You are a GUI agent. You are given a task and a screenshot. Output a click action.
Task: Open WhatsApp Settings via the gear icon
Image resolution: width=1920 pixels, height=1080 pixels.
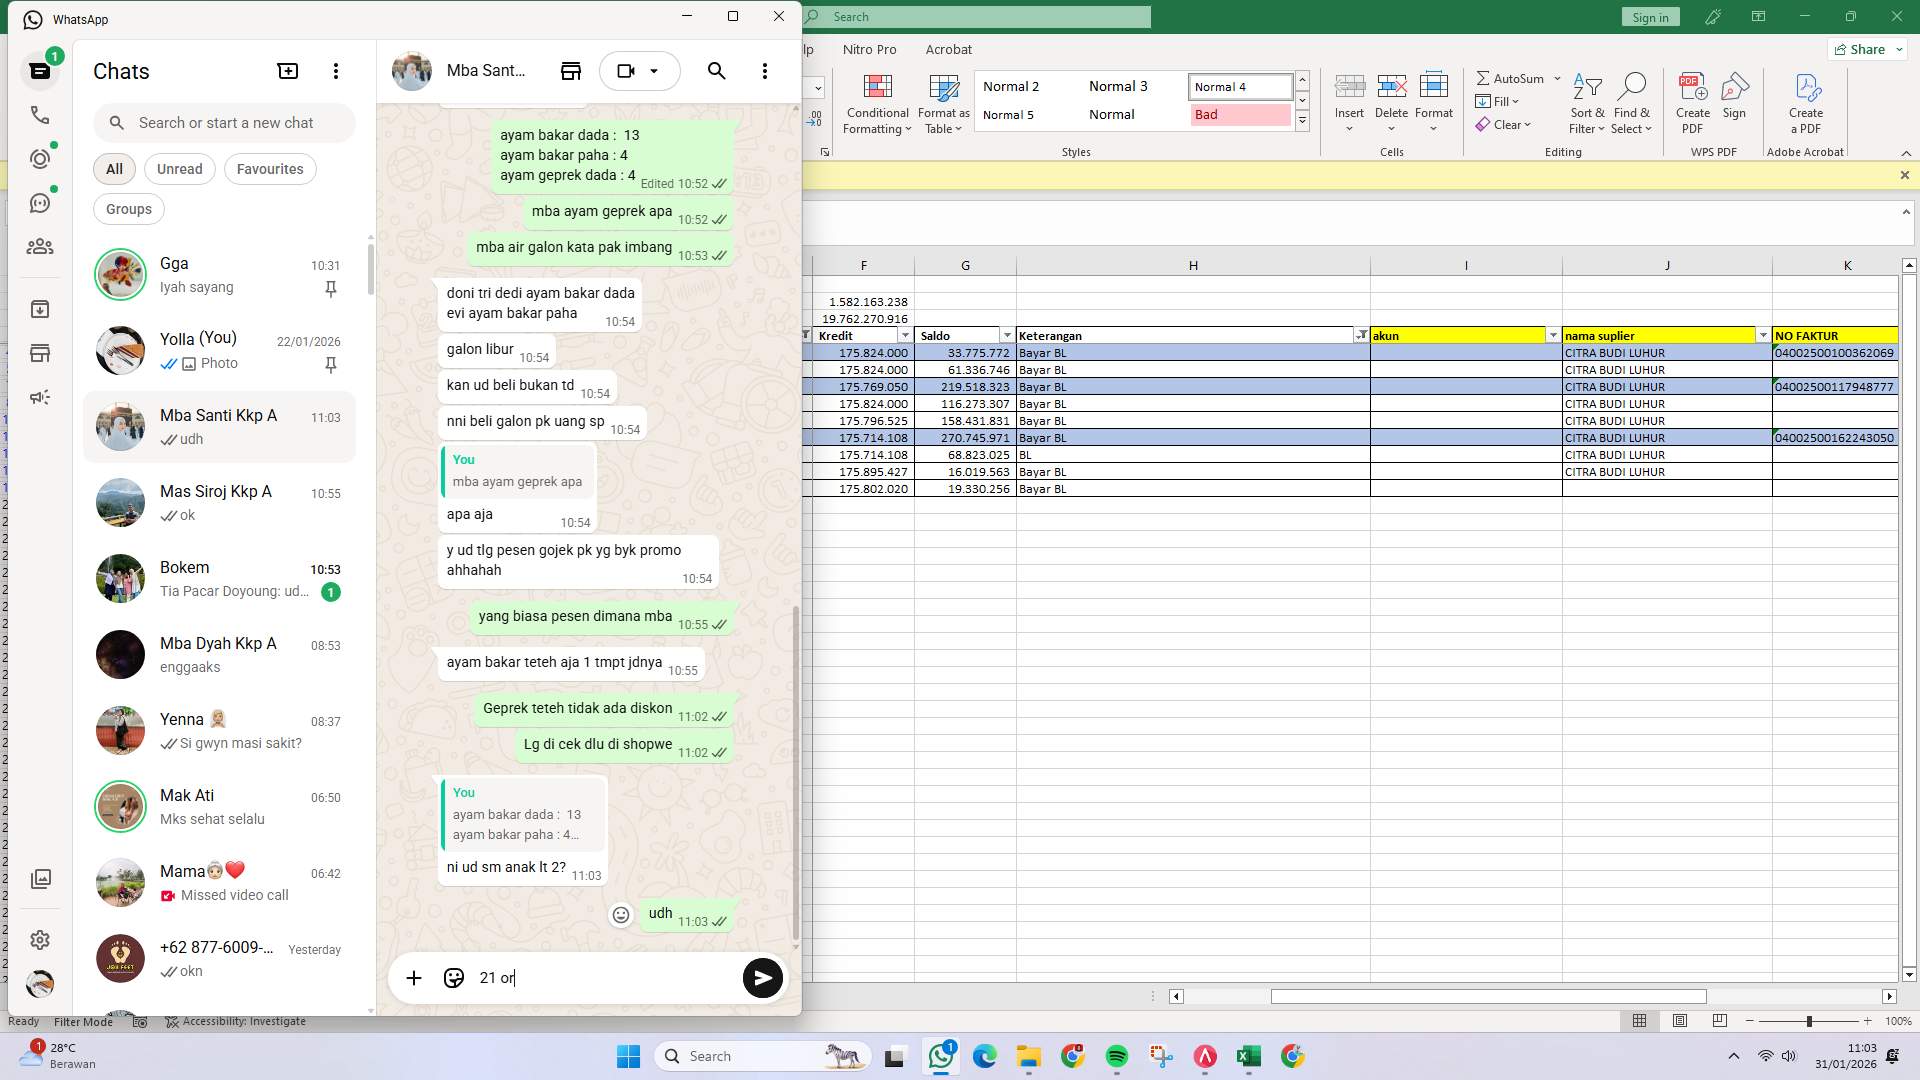click(x=40, y=939)
